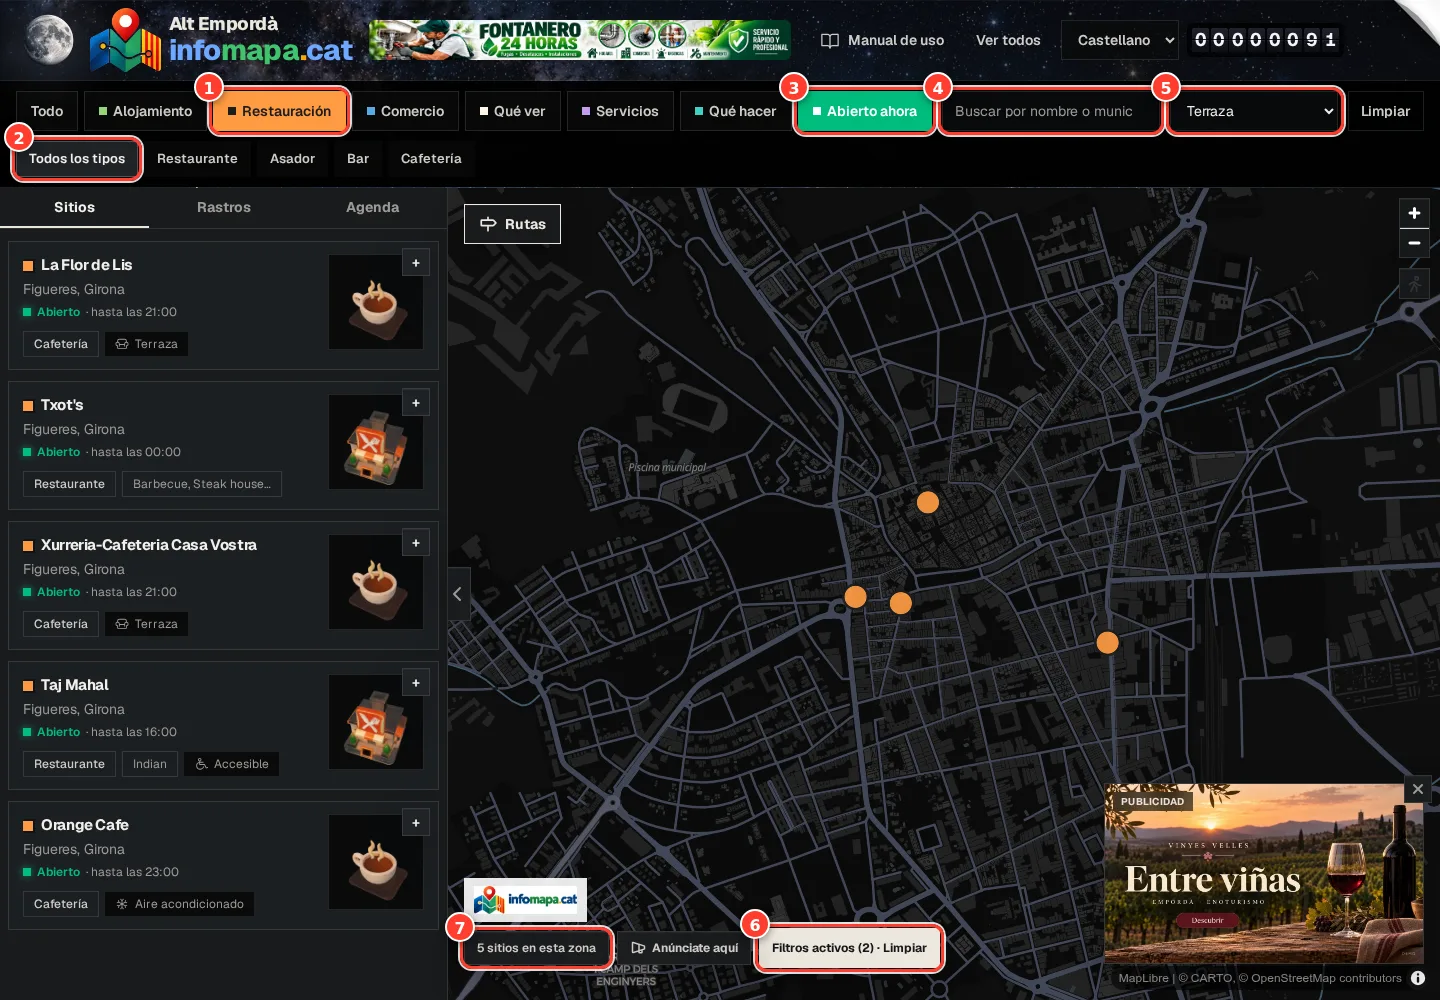The image size is (1440, 1000).
Task: Switch to the Rastros tab
Action: (224, 207)
